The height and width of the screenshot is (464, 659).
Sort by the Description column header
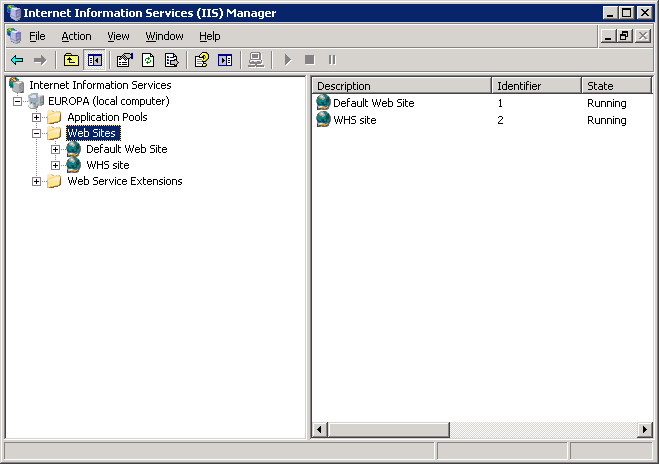click(402, 86)
